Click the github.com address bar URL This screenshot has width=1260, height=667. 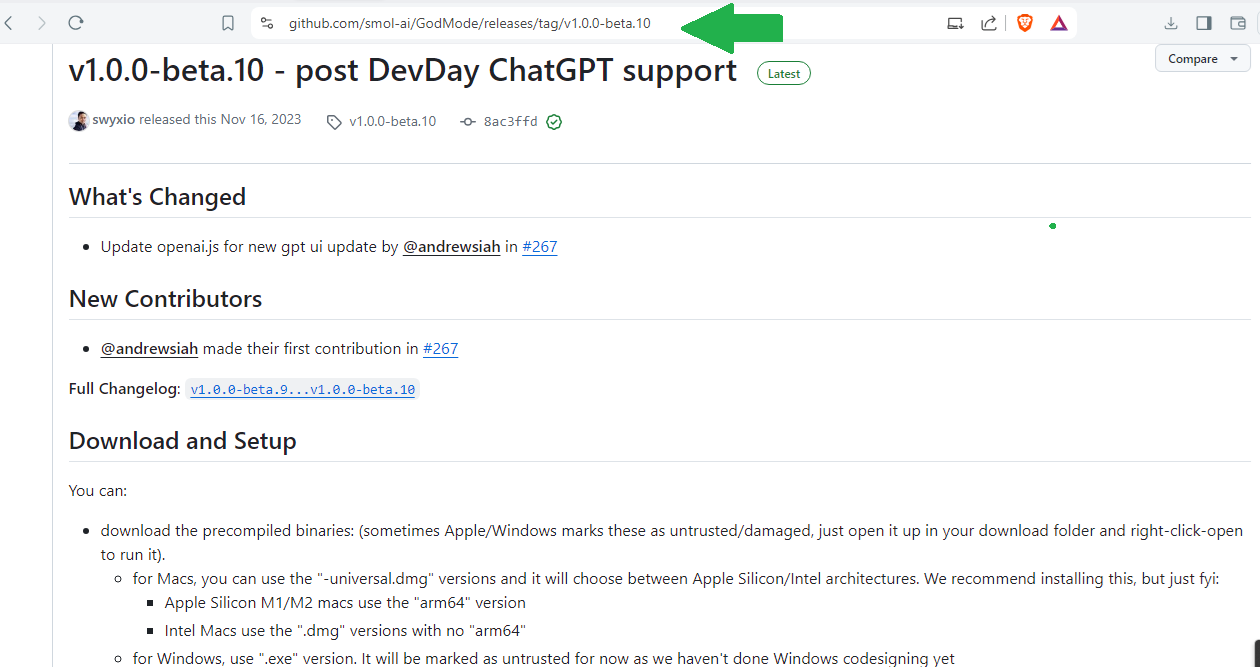click(x=470, y=23)
